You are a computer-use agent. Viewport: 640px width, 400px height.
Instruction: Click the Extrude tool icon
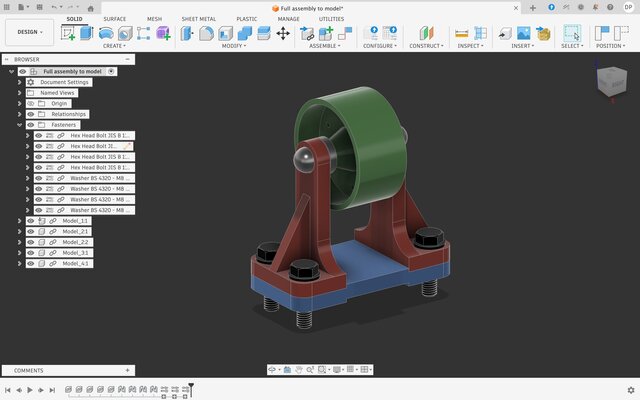coord(87,33)
